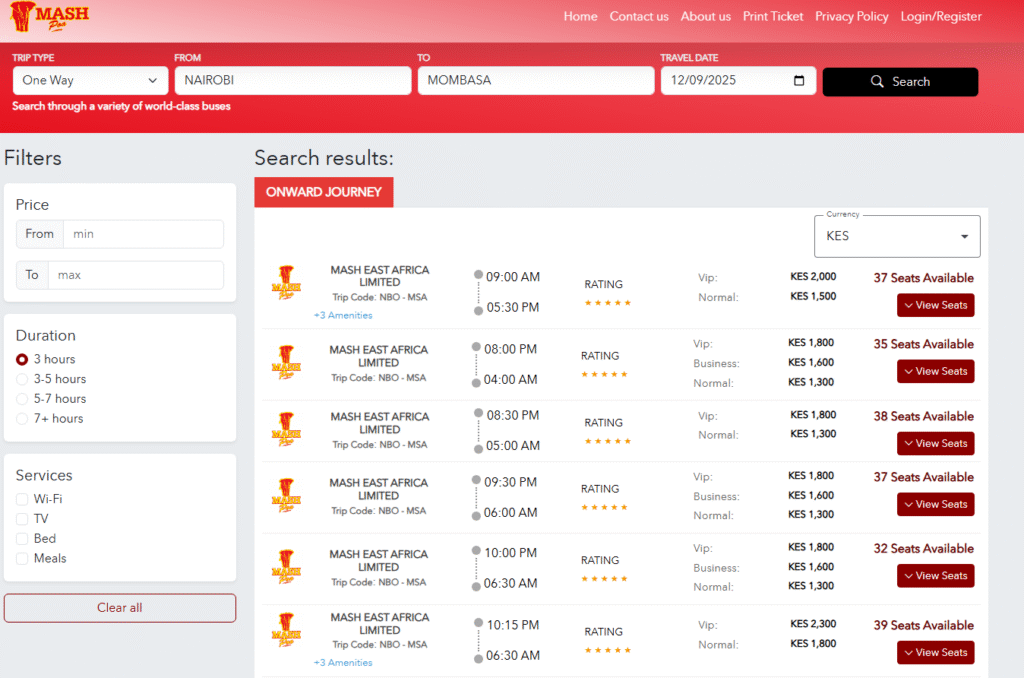This screenshot has width=1024, height=678.
Task: Click the From city field with NAIROBI
Action: (293, 80)
